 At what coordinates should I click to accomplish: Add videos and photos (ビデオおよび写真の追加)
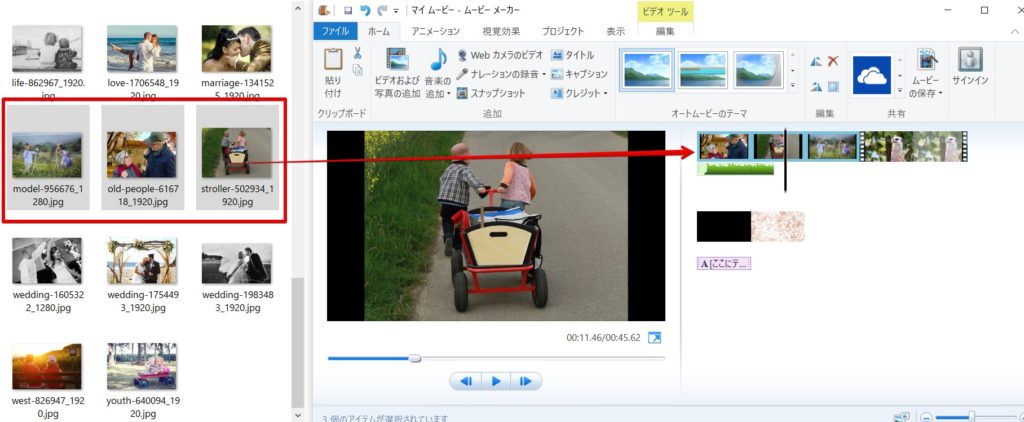(x=397, y=73)
